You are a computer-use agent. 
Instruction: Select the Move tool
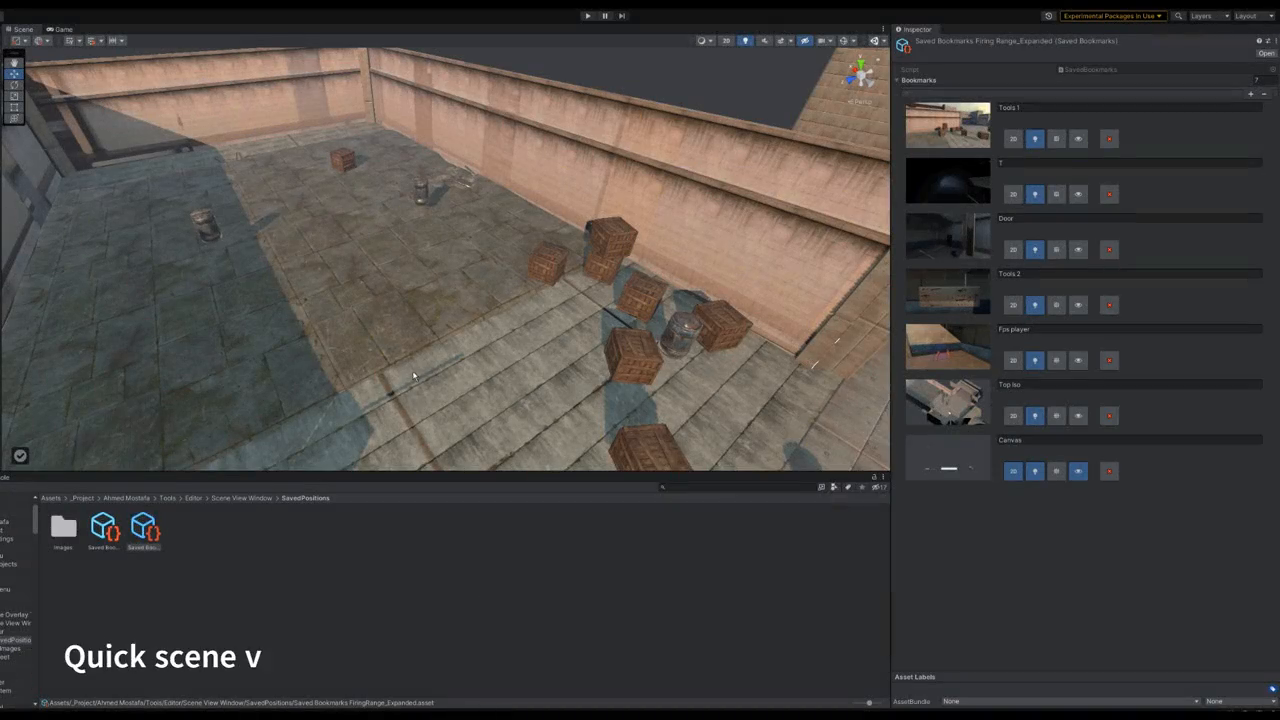click(x=14, y=74)
